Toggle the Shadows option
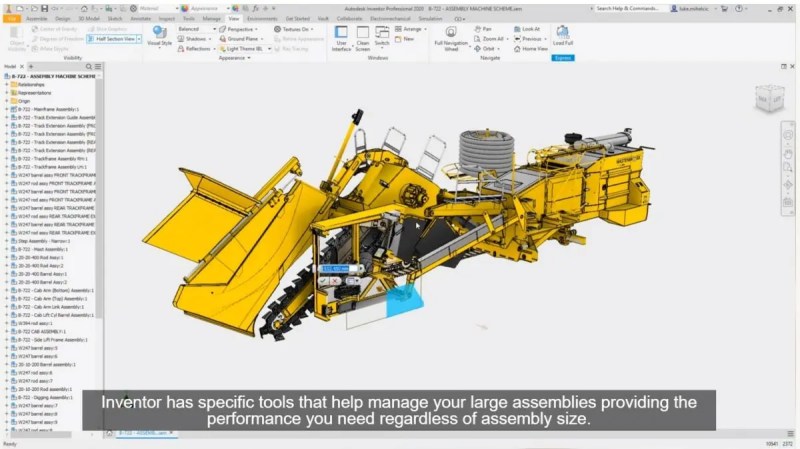 click(192, 39)
